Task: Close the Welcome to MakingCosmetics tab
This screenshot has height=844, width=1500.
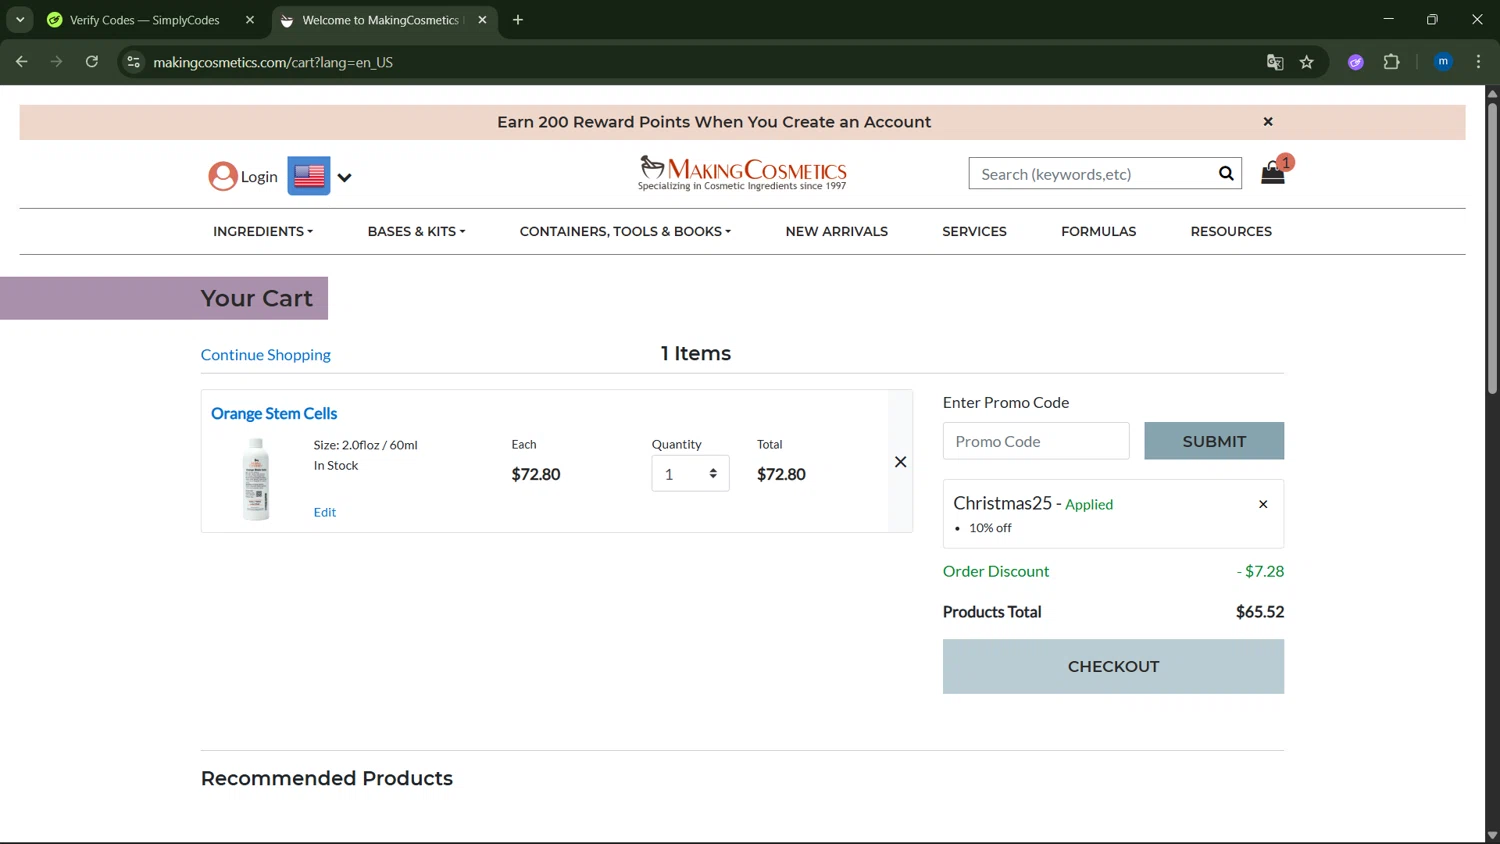Action: (482, 20)
